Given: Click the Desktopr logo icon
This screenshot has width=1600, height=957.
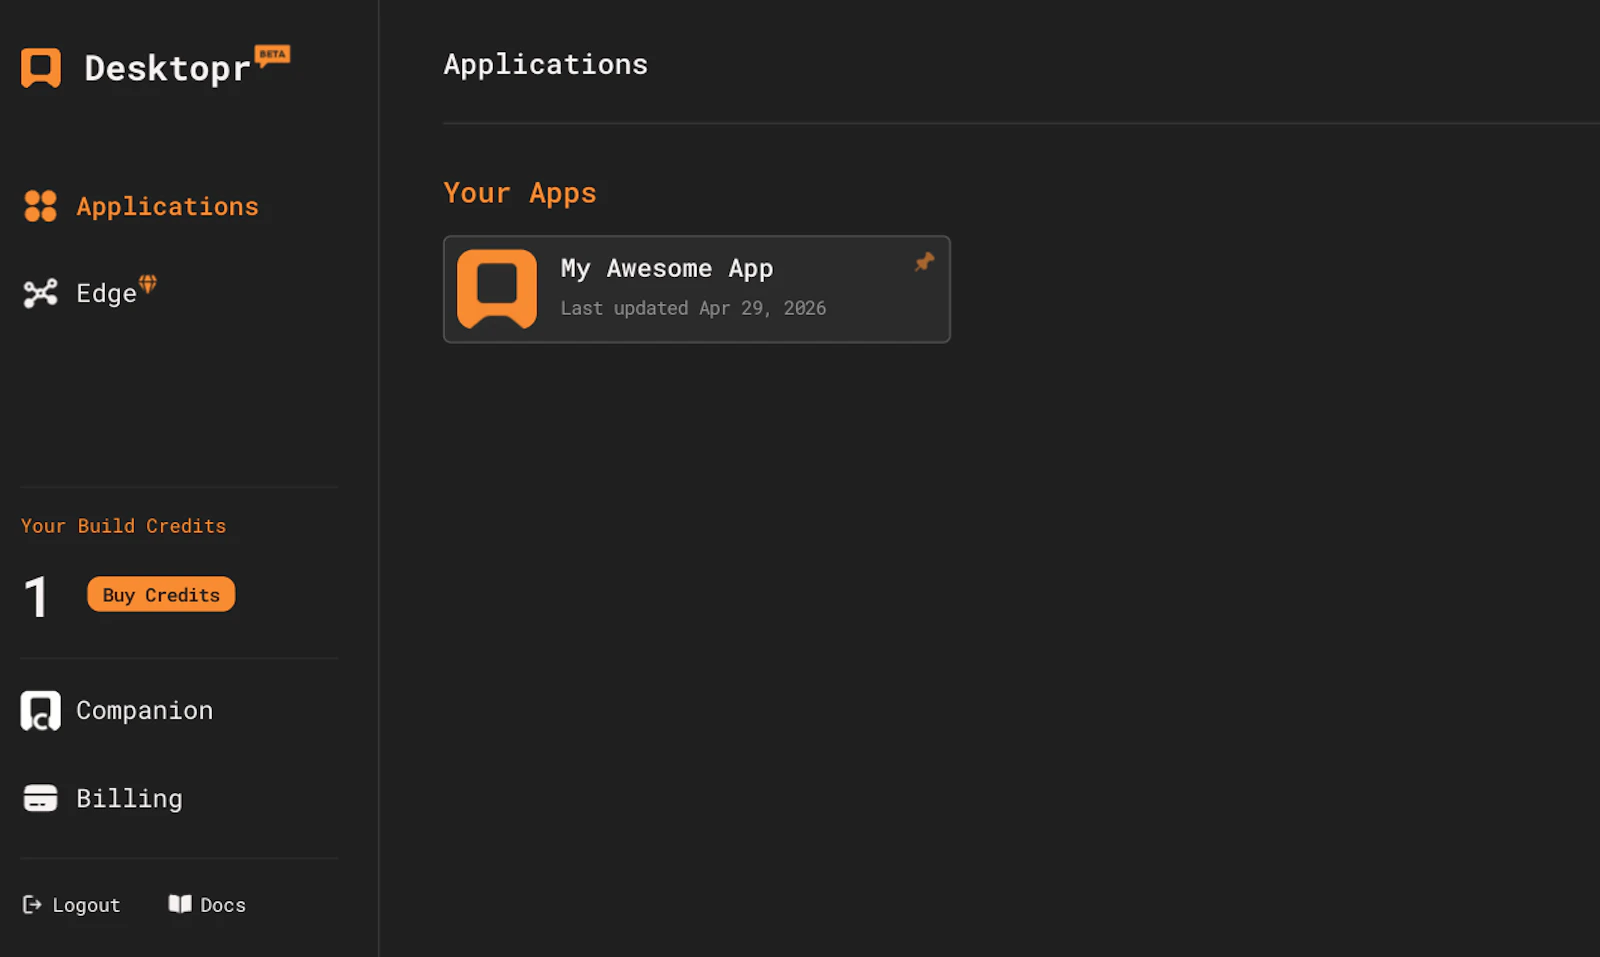Looking at the screenshot, I should coord(41,68).
